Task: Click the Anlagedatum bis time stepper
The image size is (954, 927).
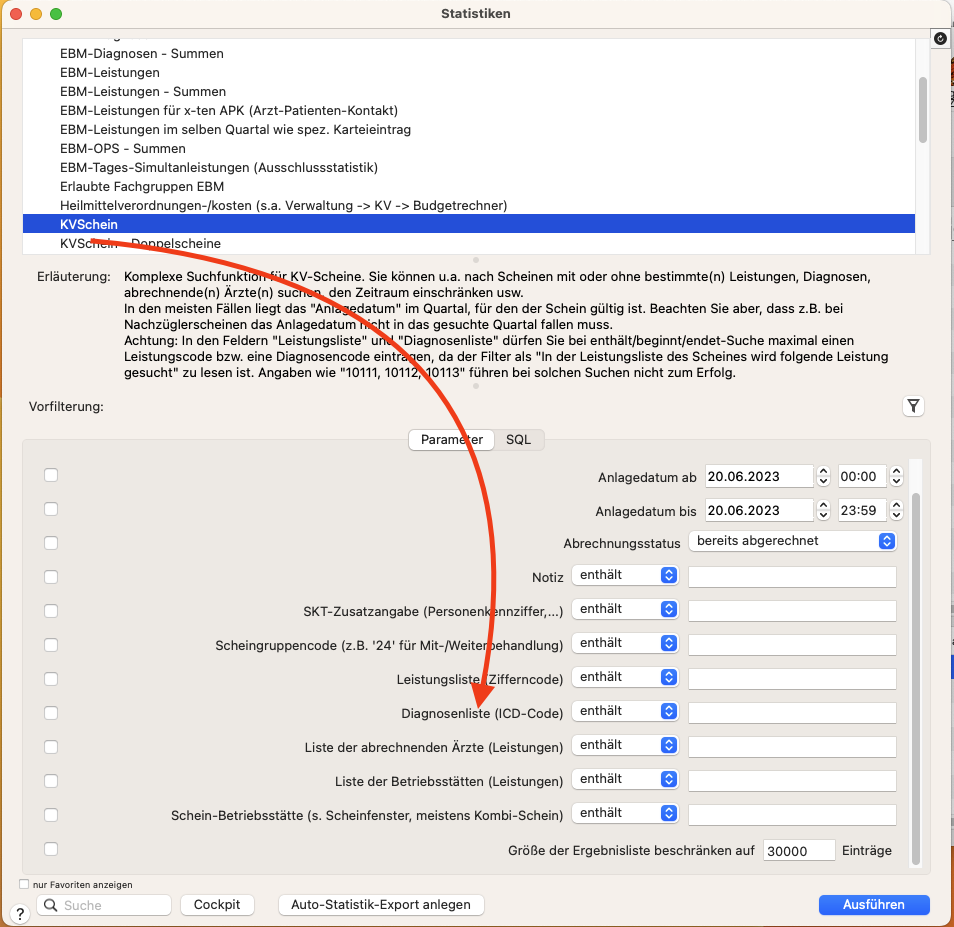Action: point(896,510)
